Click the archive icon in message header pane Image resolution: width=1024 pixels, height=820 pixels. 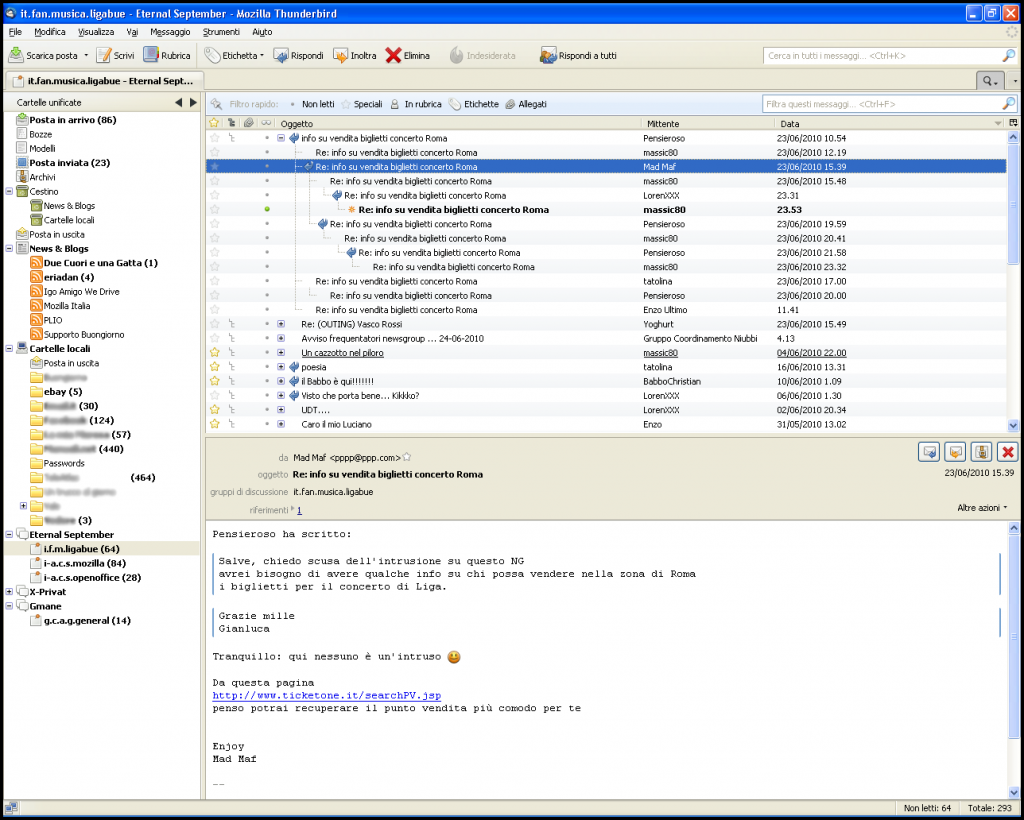[x=981, y=452]
